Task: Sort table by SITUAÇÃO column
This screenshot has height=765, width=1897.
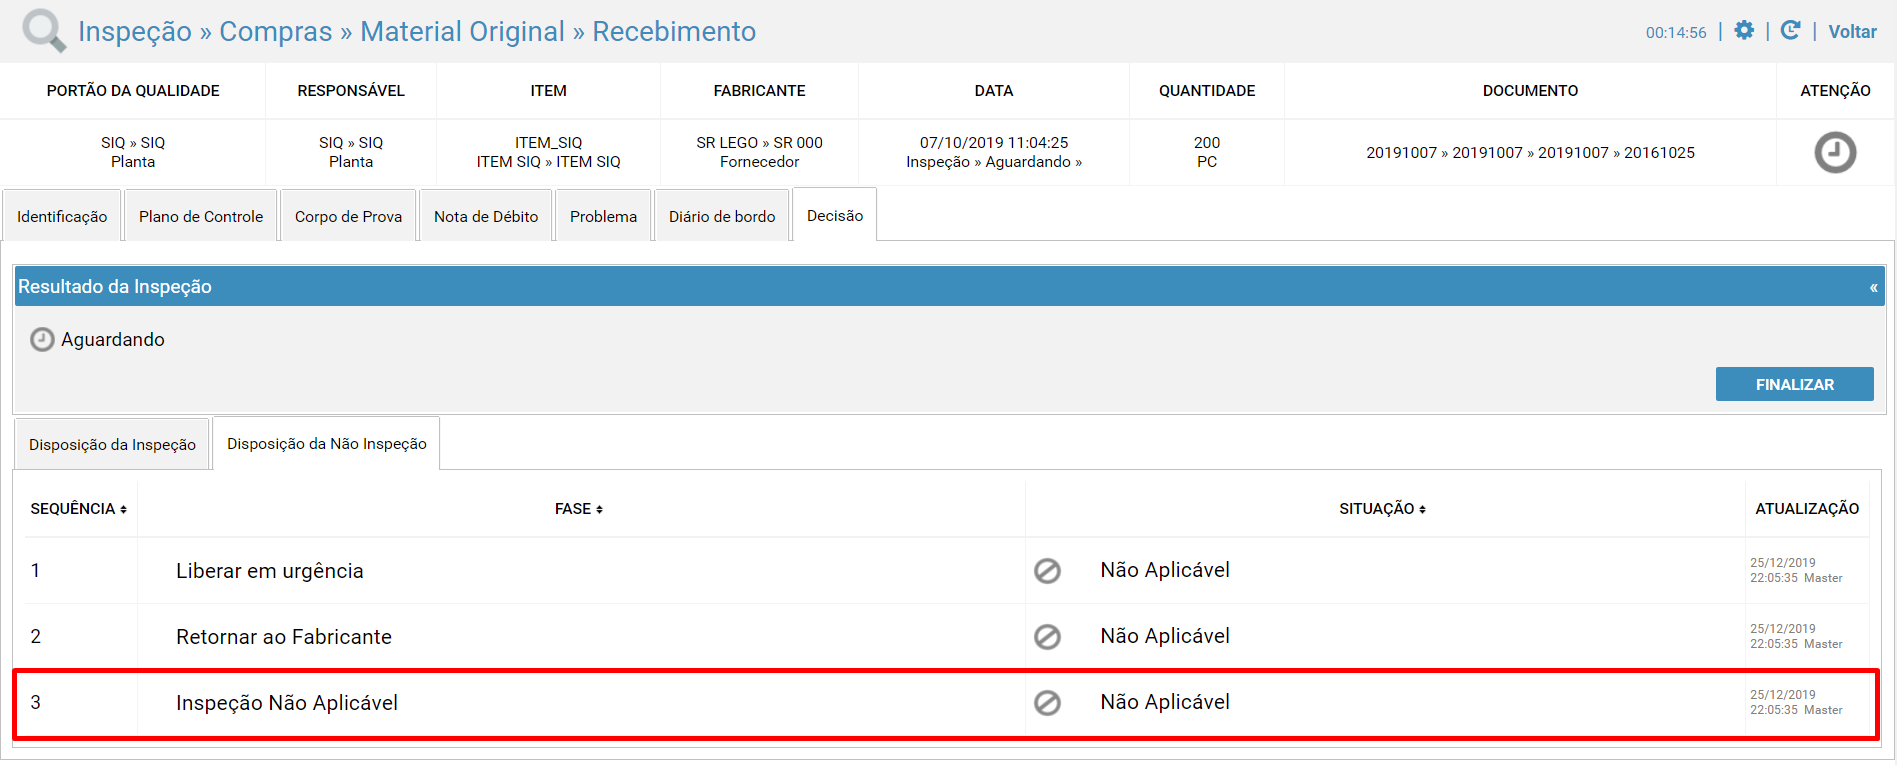Action: [x=1383, y=509]
